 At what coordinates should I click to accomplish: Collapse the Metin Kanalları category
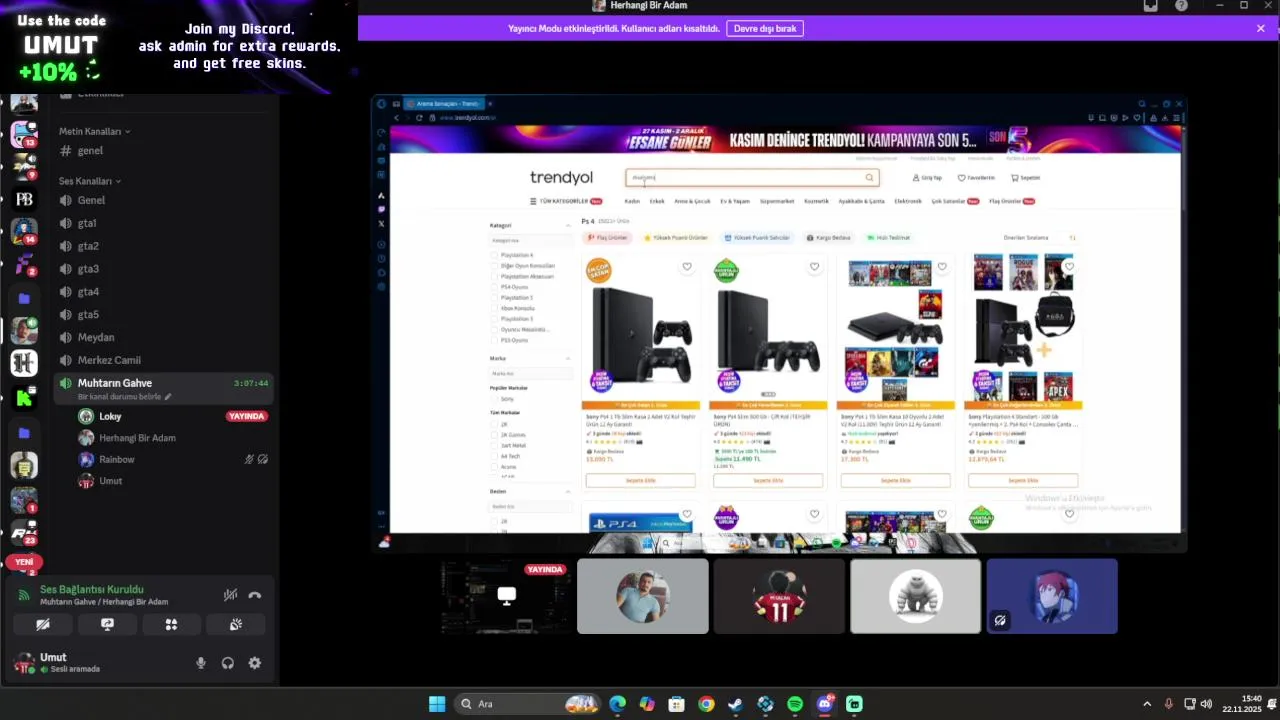click(x=94, y=131)
